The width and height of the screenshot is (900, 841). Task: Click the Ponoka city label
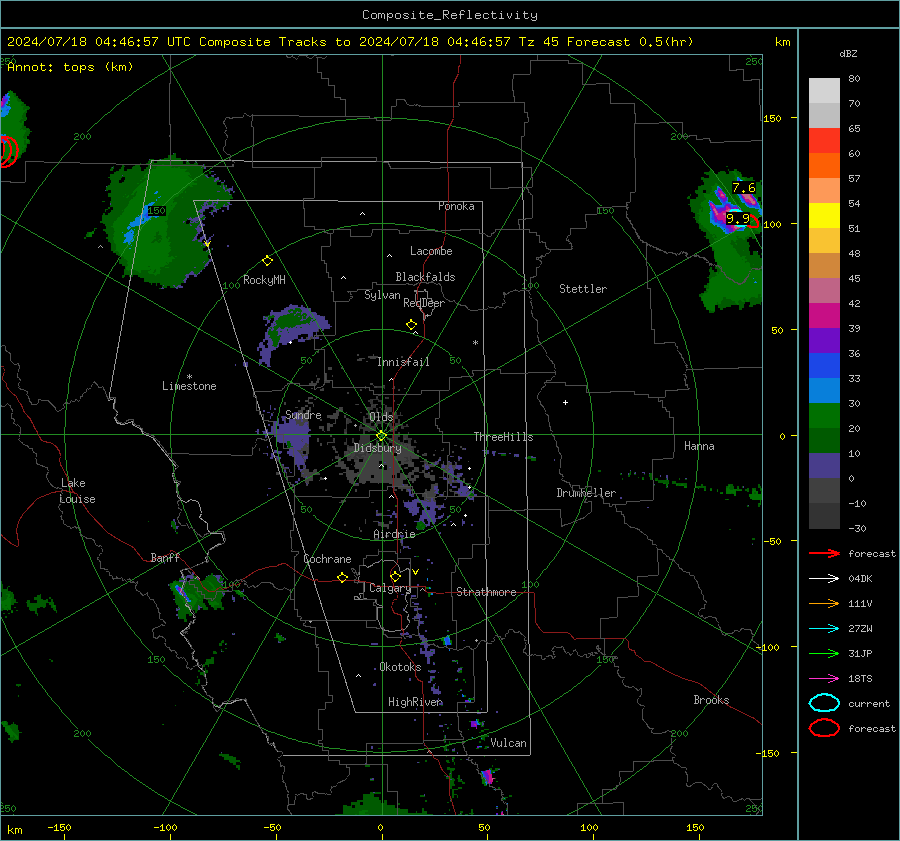point(456,206)
